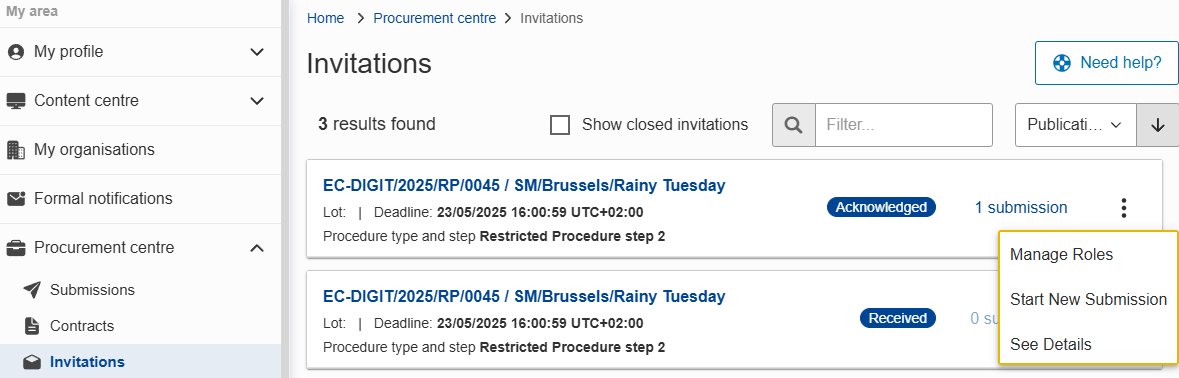Click the Submissions paper plane icon
Image resolution: width=1179 pixels, height=378 pixels.
(32, 289)
